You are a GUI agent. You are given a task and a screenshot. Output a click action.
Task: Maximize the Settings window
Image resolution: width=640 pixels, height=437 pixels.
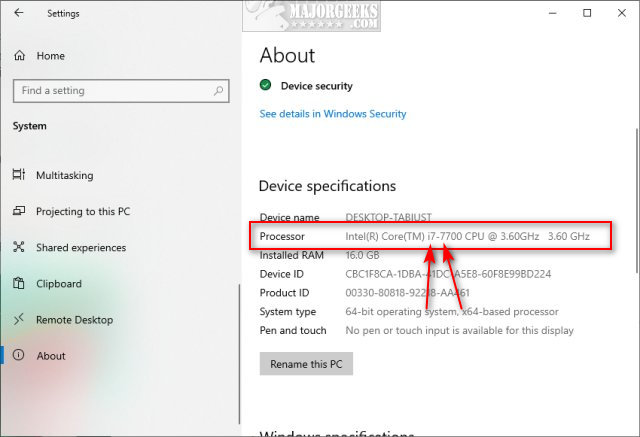pyautogui.click(x=587, y=13)
